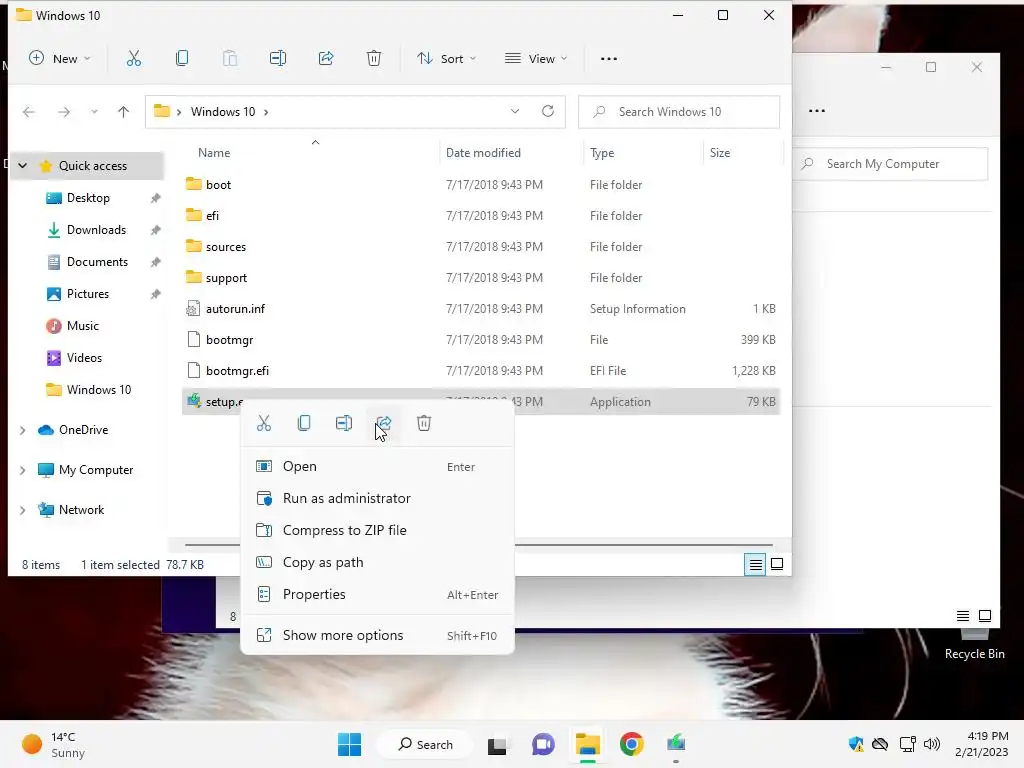
Task: Expand the address bar history dropdown
Action: click(515, 112)
